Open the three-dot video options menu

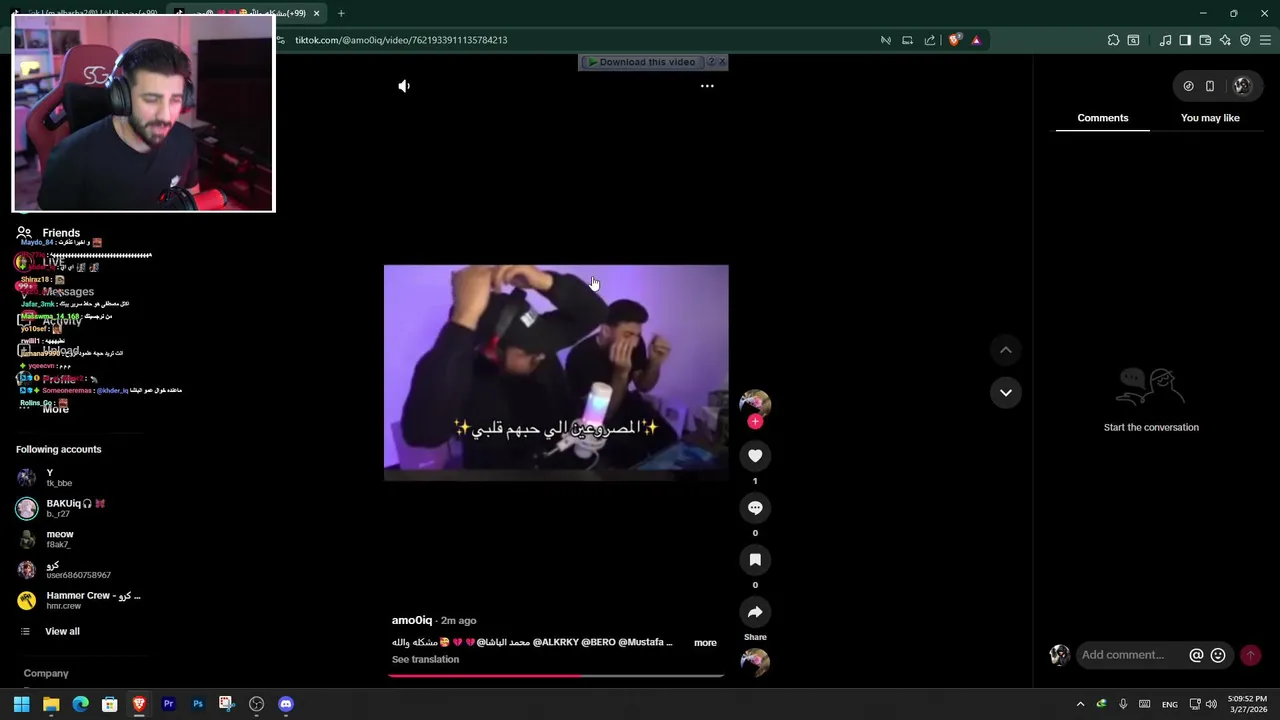[x=707, y=86]
